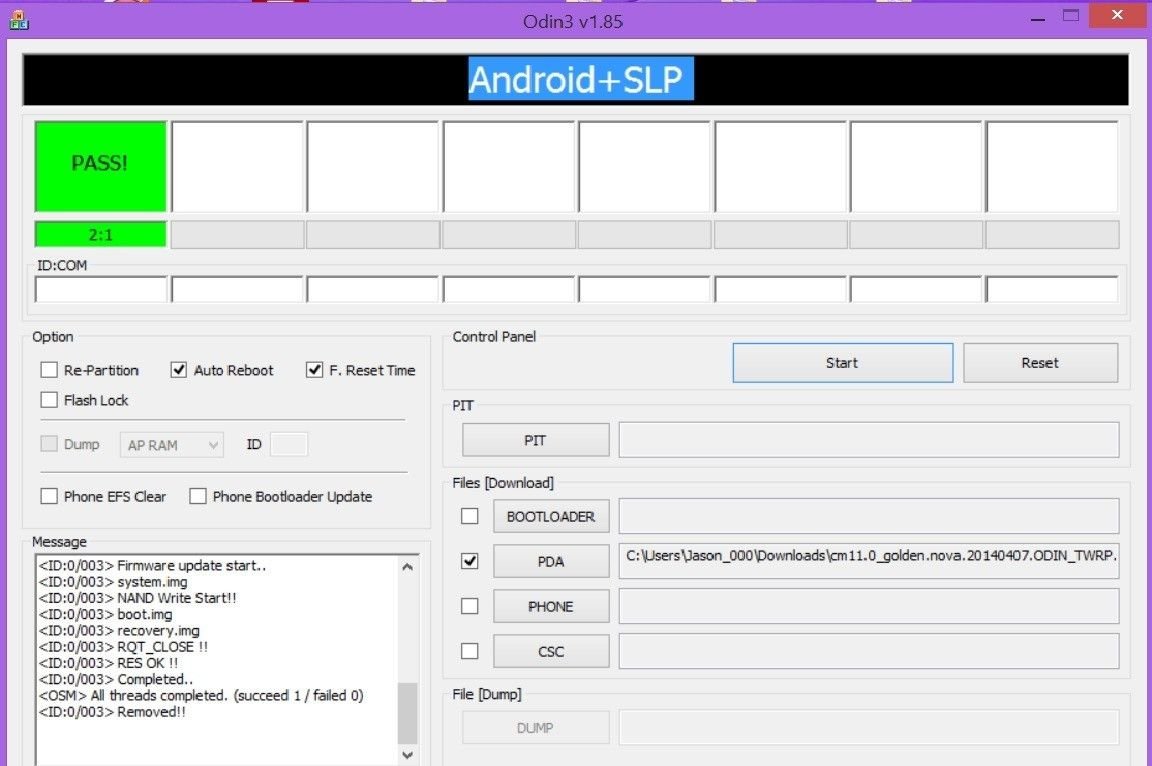Select the 'RES OK !!' log line
Screen dimensions: 1152x766
tap(108, 662)
